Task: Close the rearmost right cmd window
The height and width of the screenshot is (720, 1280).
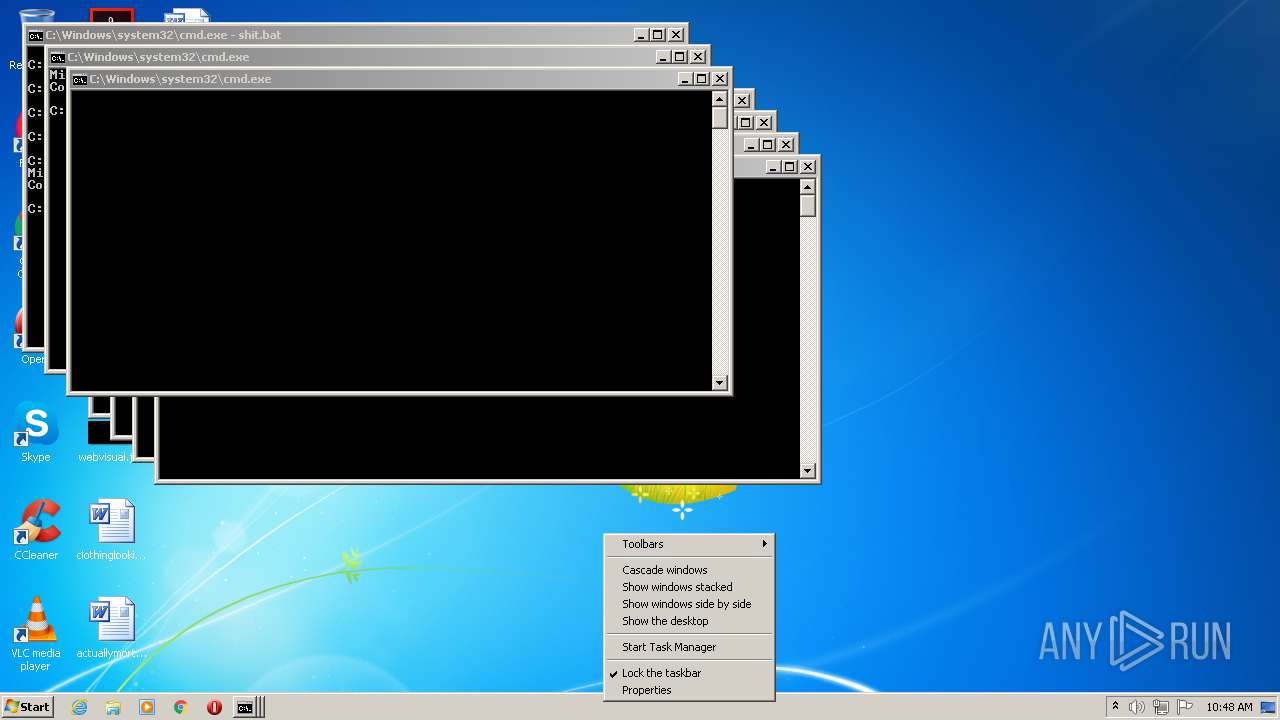Action: (808, 167)
